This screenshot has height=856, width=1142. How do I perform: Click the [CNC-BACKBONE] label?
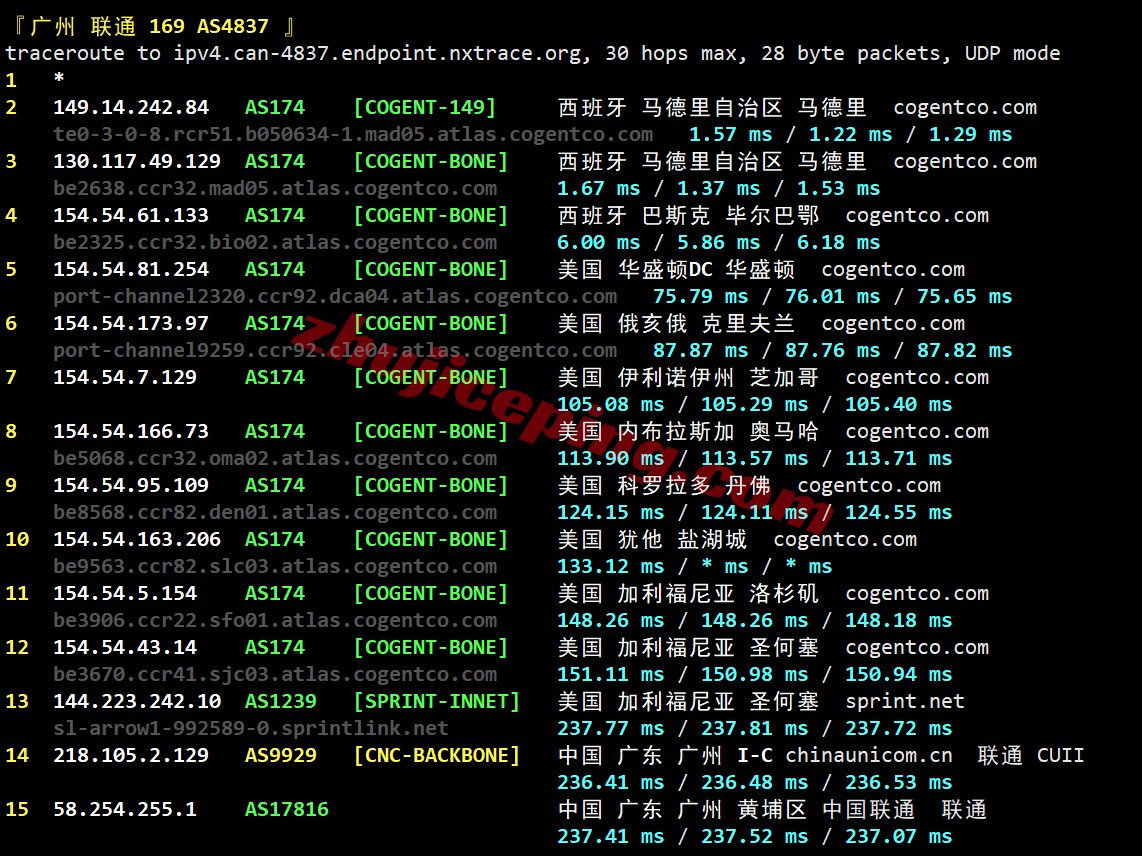pyautogui.click(x=437, y=755)
